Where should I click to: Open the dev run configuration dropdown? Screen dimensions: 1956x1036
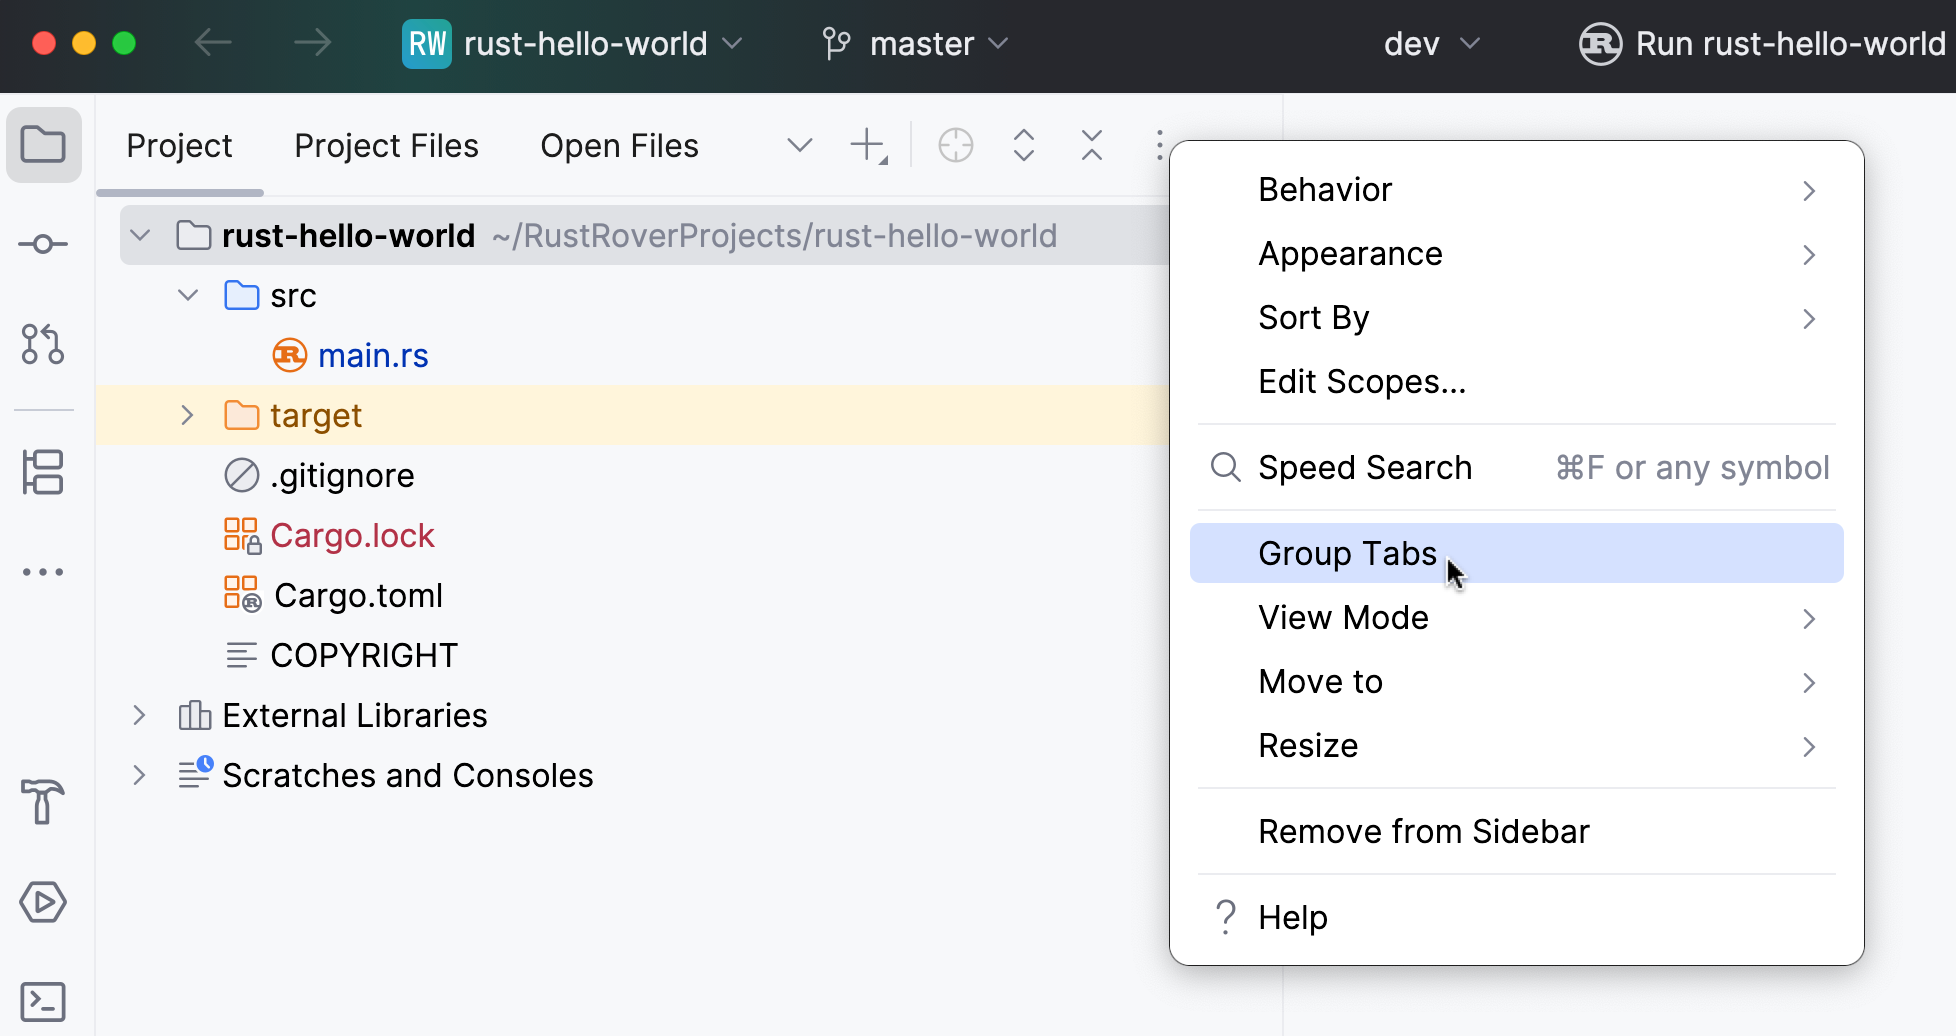(1430, 43)
